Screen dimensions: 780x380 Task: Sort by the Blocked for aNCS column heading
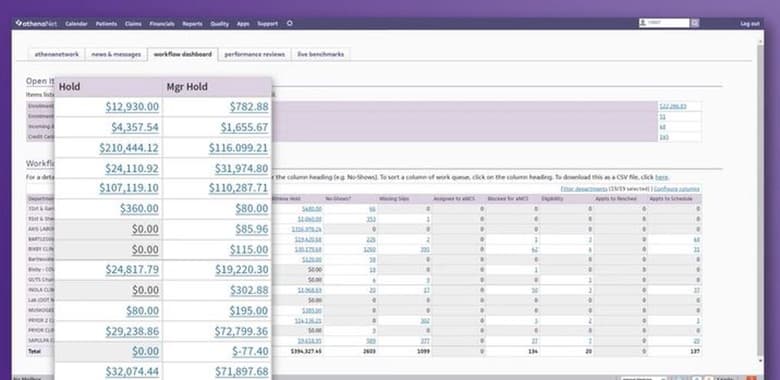(508, 199)
